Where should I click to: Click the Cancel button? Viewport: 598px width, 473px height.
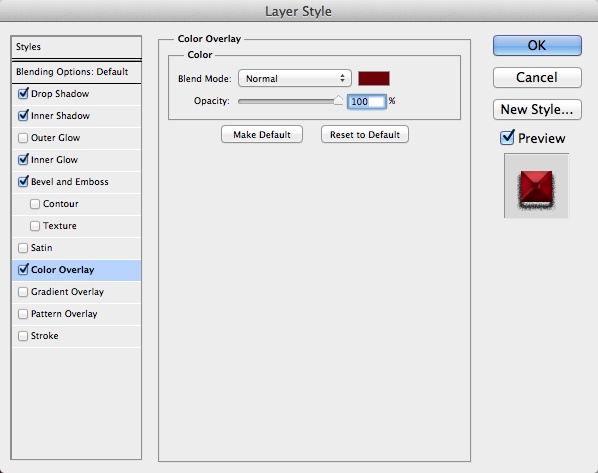[x=537, y=77]
